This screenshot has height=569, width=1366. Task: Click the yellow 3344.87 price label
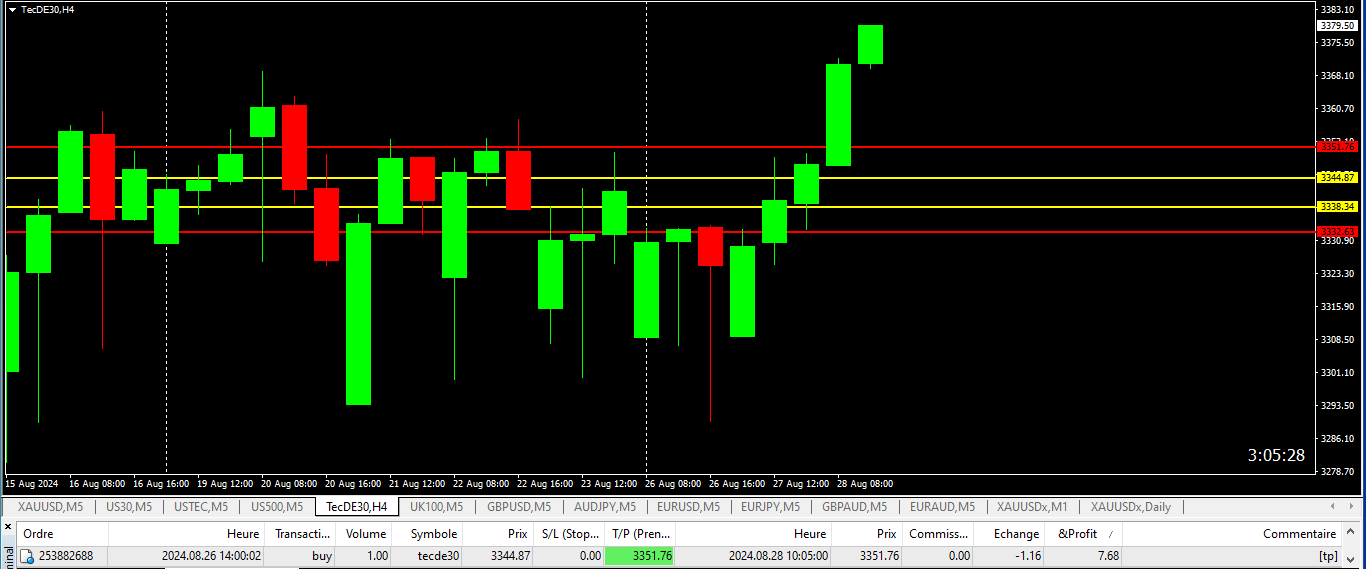coord(1337,177)
